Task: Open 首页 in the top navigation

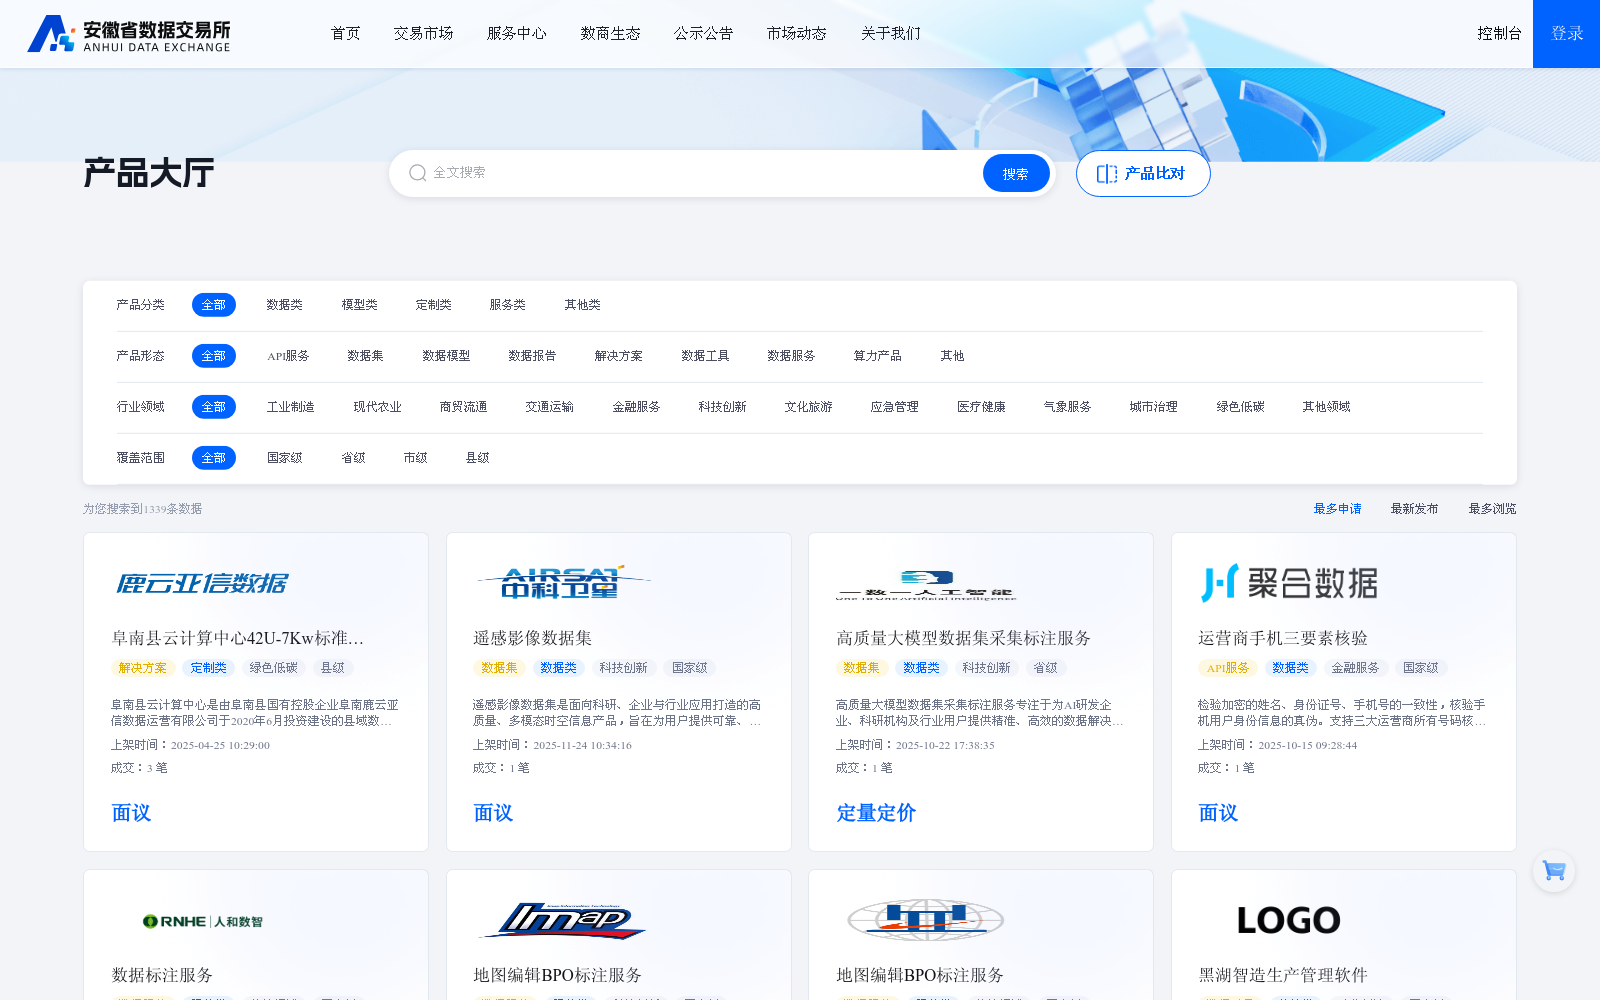Action: click(x=345, y=34)
